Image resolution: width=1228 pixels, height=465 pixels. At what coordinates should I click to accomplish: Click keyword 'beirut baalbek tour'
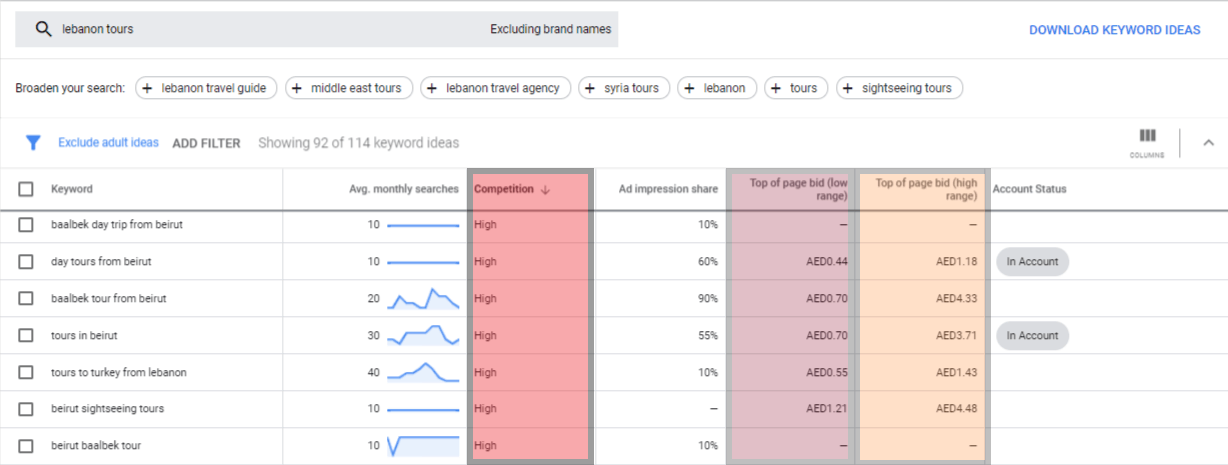click(97, 446)
